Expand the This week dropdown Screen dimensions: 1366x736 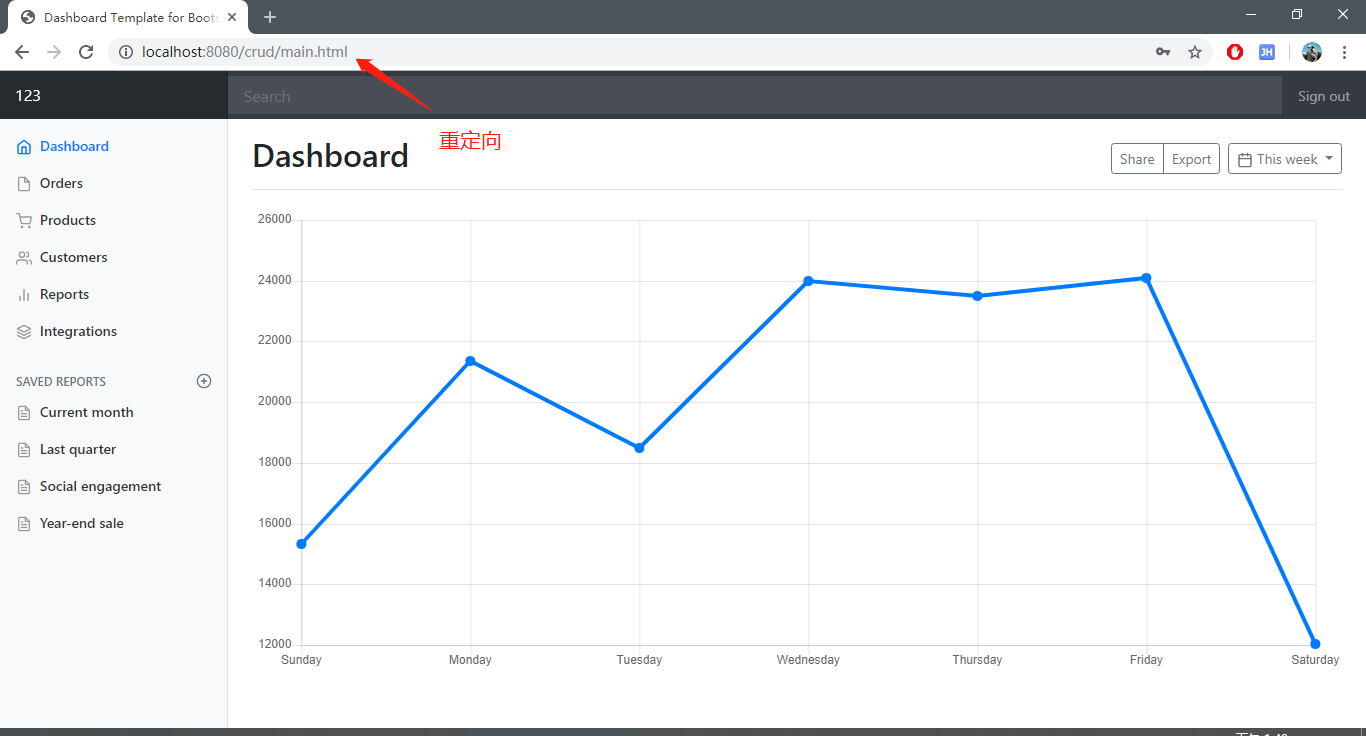[x=1284, y=159]
